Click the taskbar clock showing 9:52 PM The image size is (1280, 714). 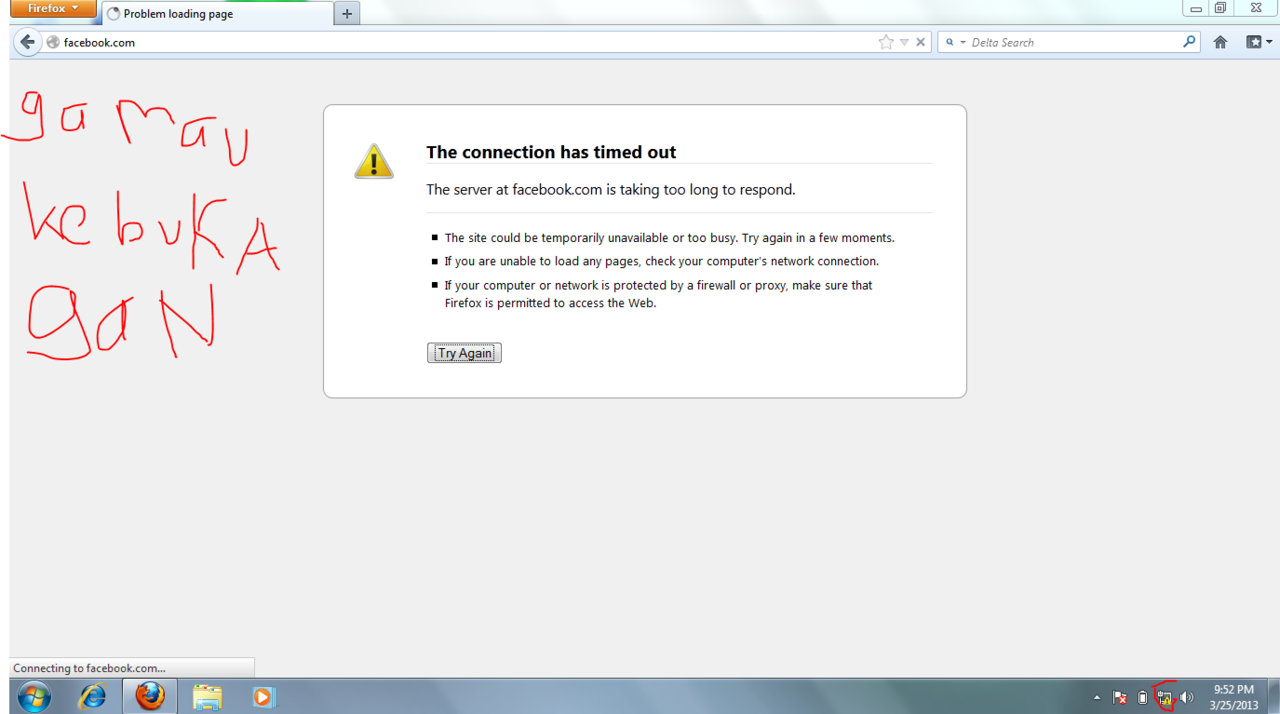click(1233, 697)
